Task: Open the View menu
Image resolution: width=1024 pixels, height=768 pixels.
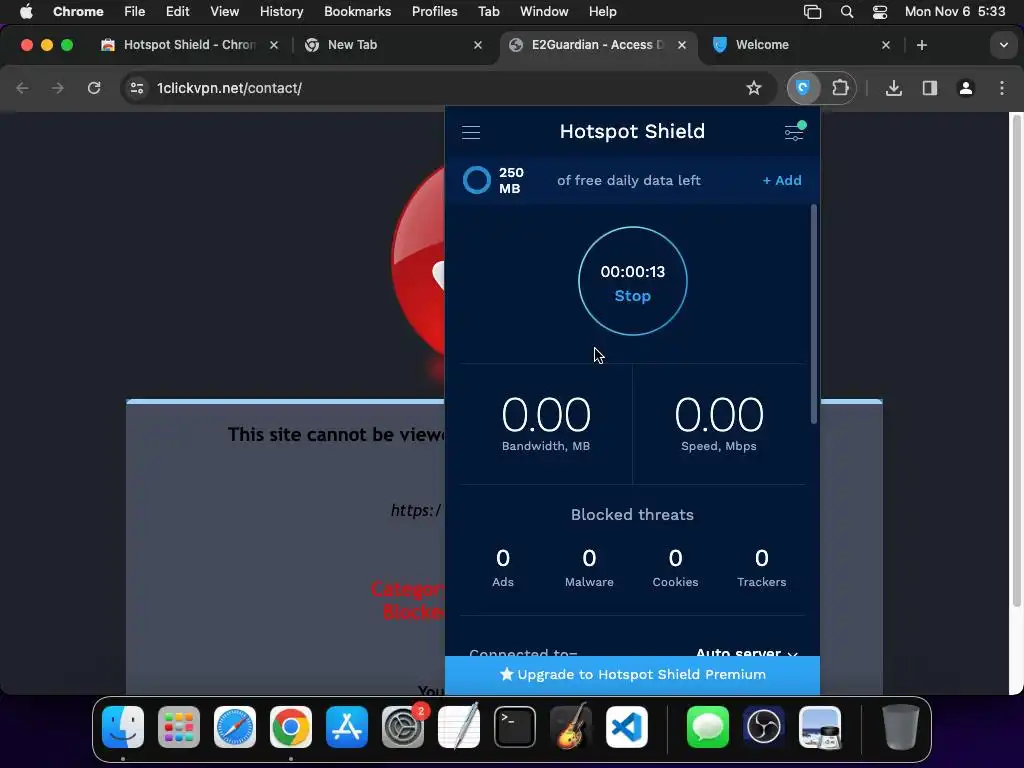Action: click(225, 12)
